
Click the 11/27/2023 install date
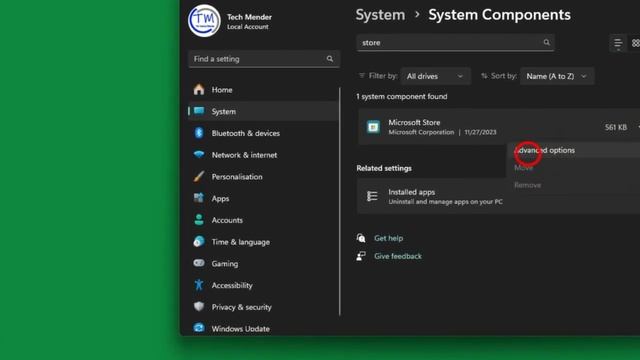pyautogui.click(x=480, y=132)
